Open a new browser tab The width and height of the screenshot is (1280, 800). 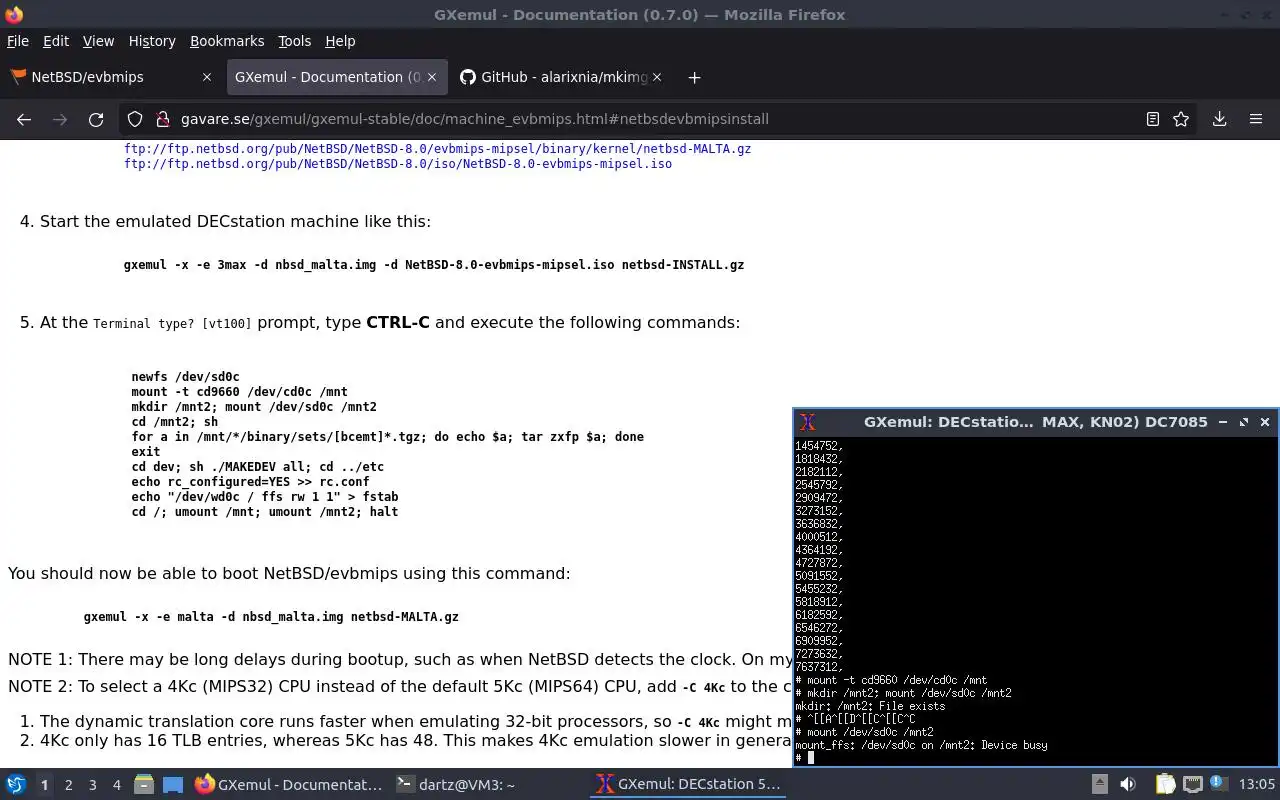coord(694,77)
